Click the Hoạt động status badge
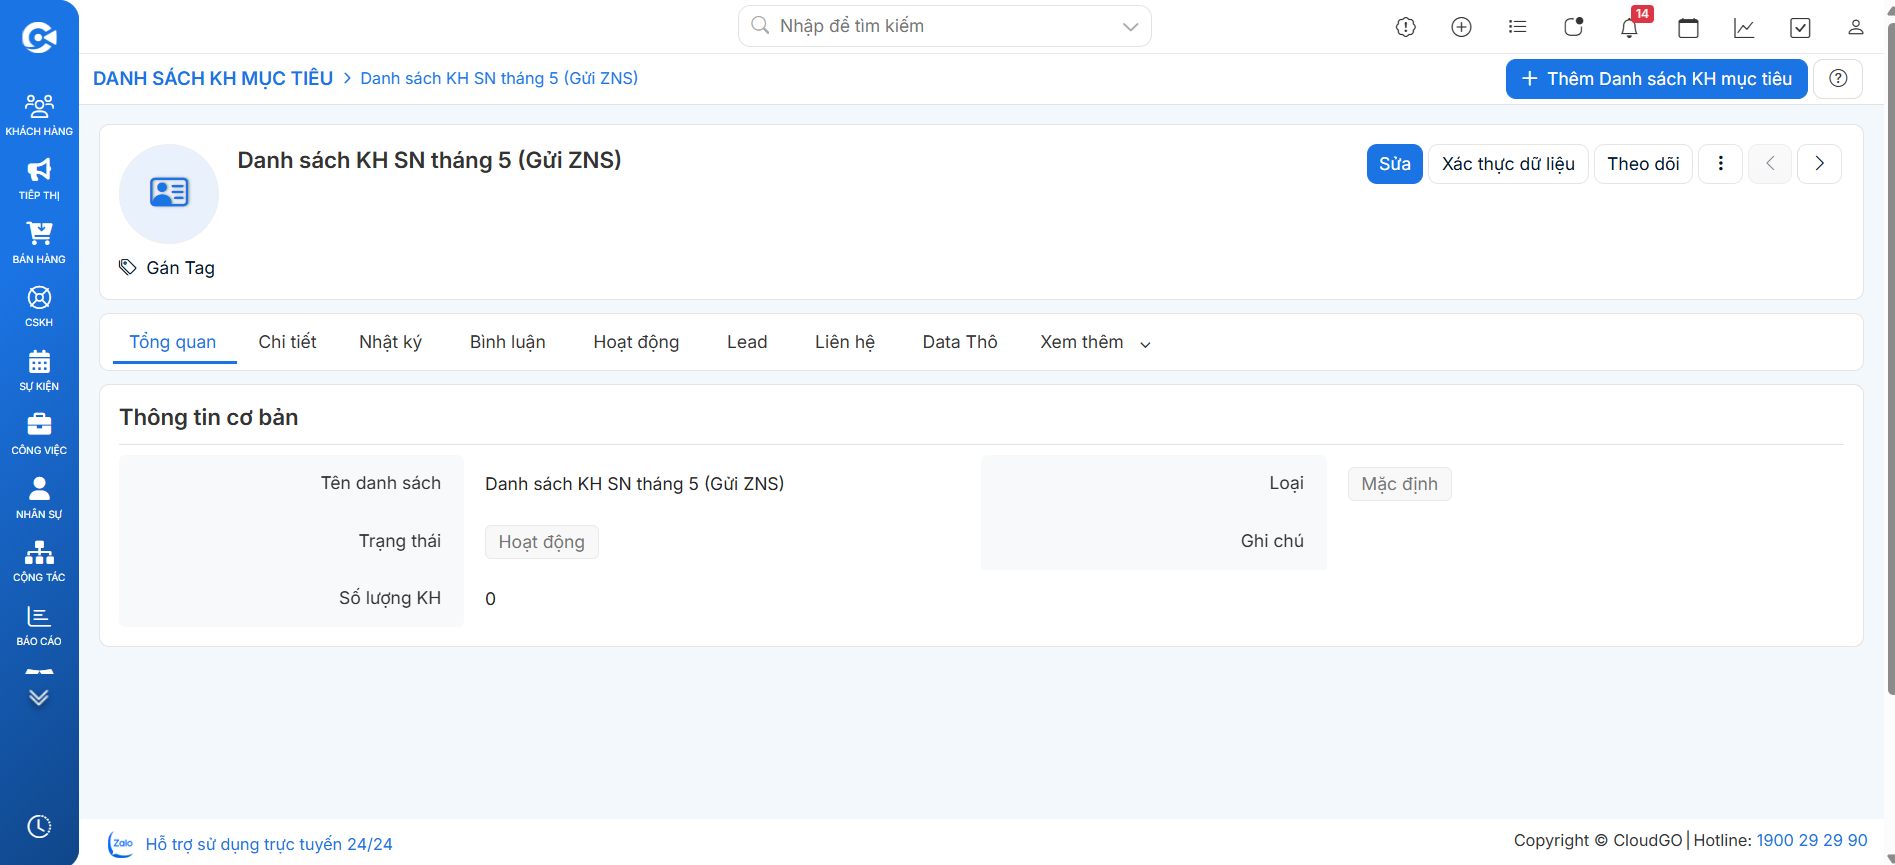The image size is (1895, 865). pyautogui.click(x=541, y=541)
